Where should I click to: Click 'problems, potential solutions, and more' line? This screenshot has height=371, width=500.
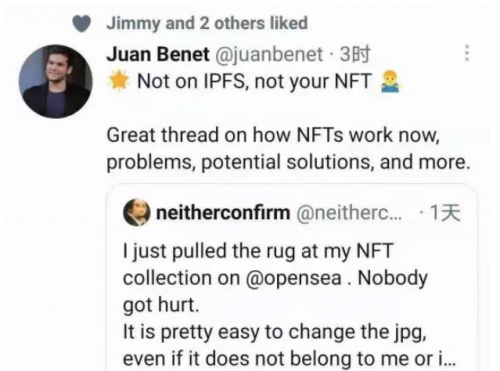(x=288, y=163)
